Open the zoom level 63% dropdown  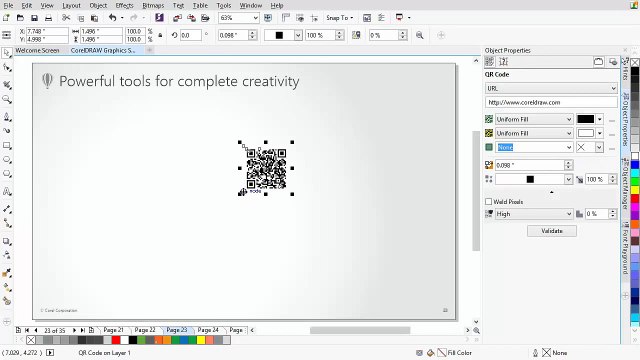[256, 18]
